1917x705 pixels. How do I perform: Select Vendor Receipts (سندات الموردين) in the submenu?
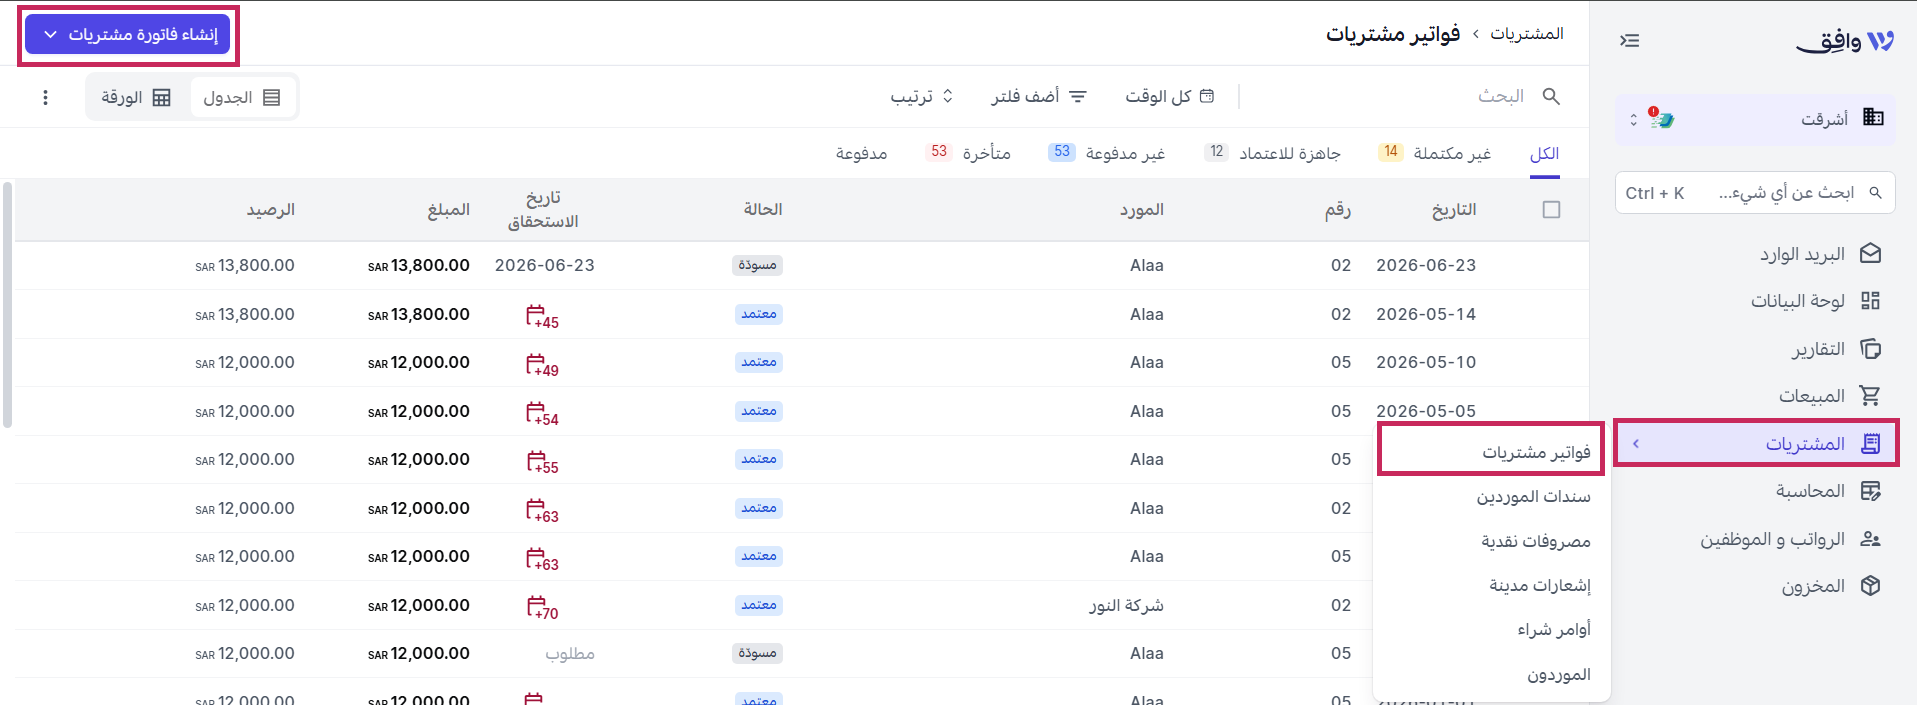click(1533, 497)
